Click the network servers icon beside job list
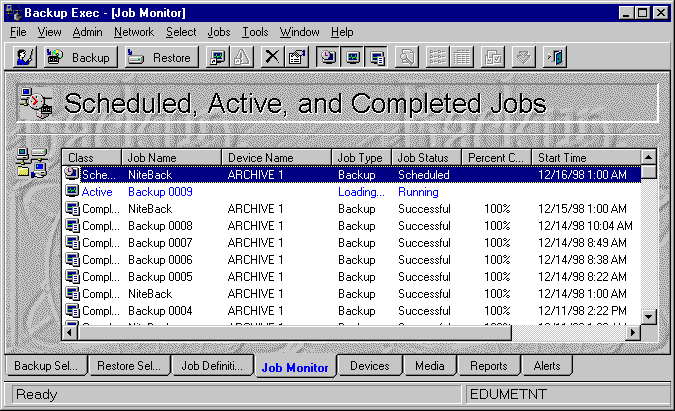 (x=32, y=163)
